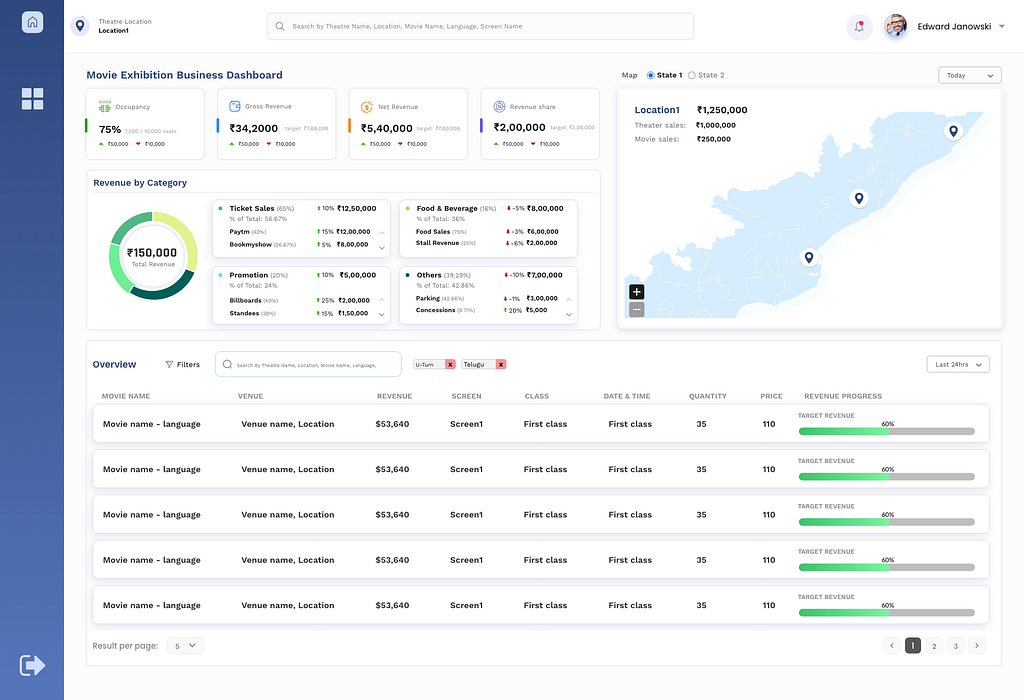This screenshot has width=1024, height=700.
Task: Expand Ticket Sales card with down chevron
Action: tap(382, 247)
